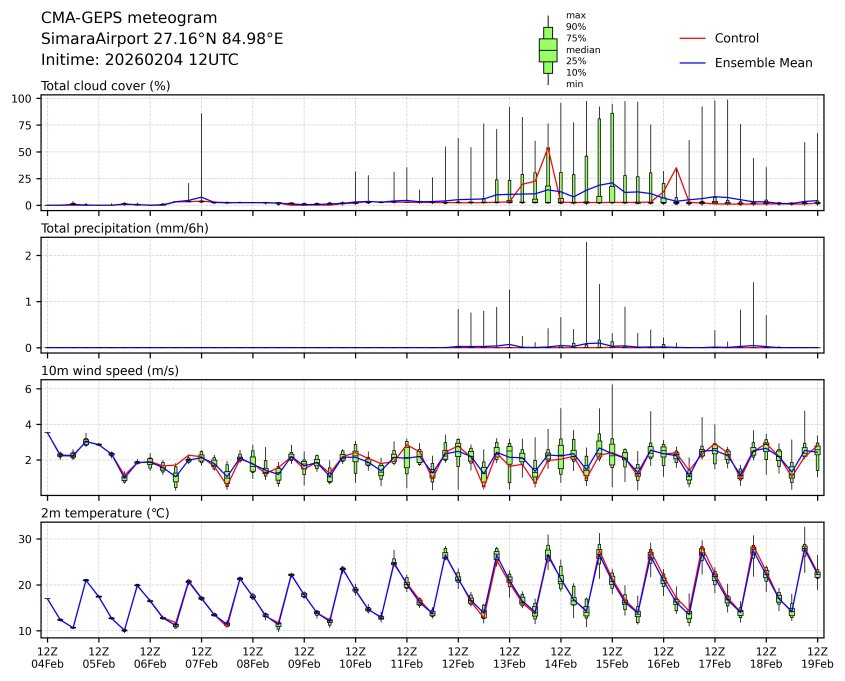Click the tallest precipitation spike's top
Viewport: 845px width, 681px height.
tap(586, 243)
